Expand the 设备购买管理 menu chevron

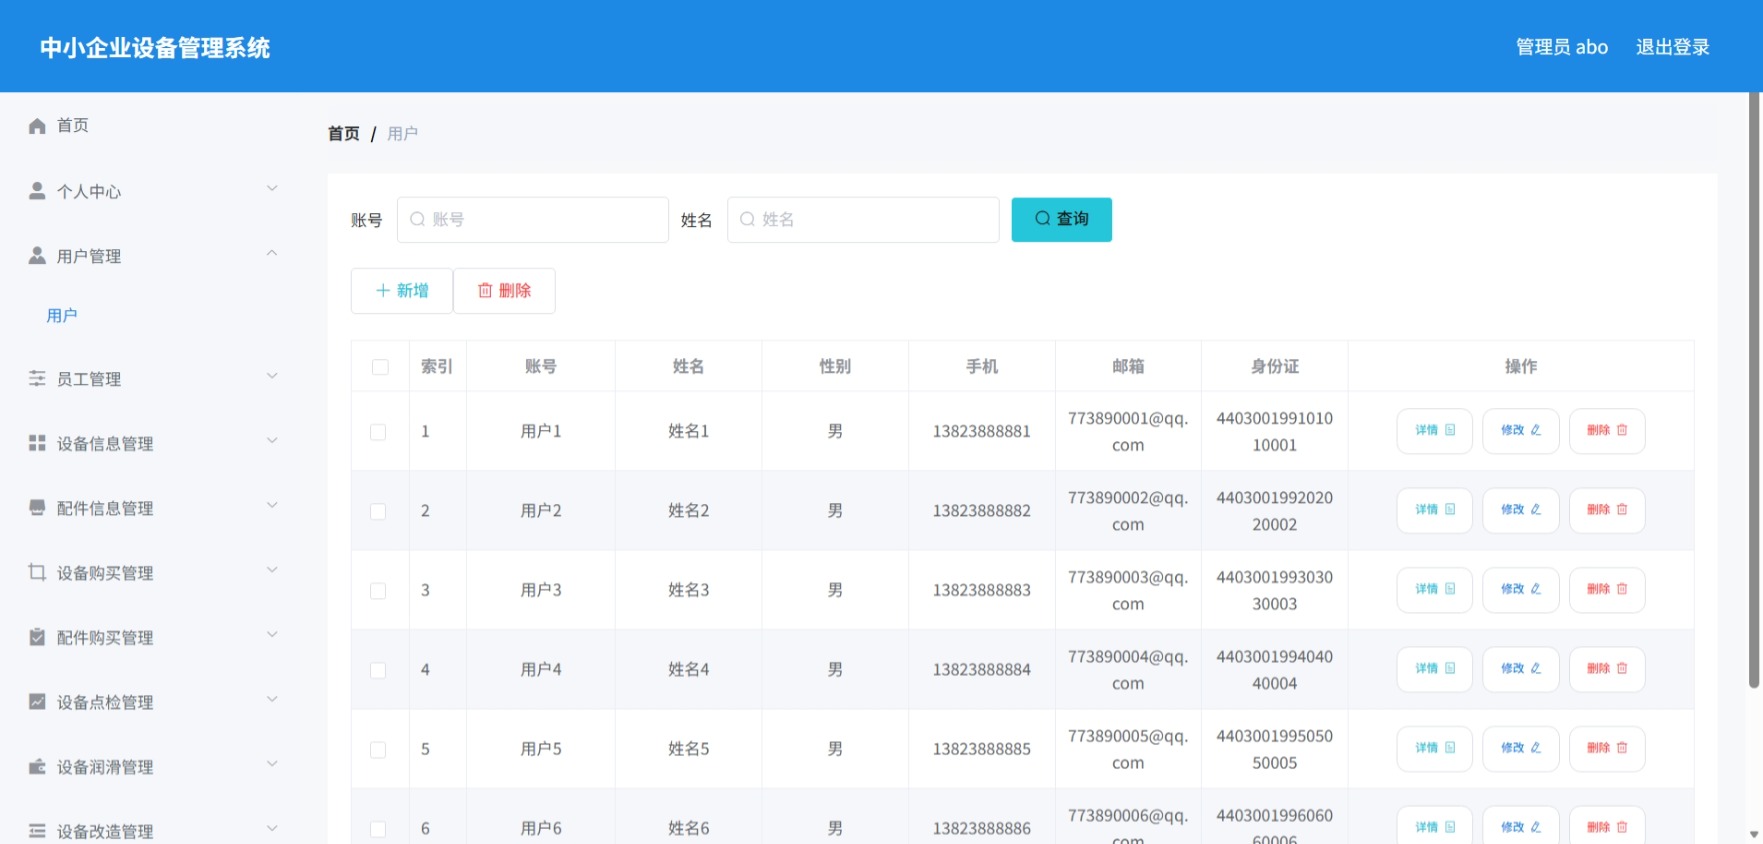(272, 570)
